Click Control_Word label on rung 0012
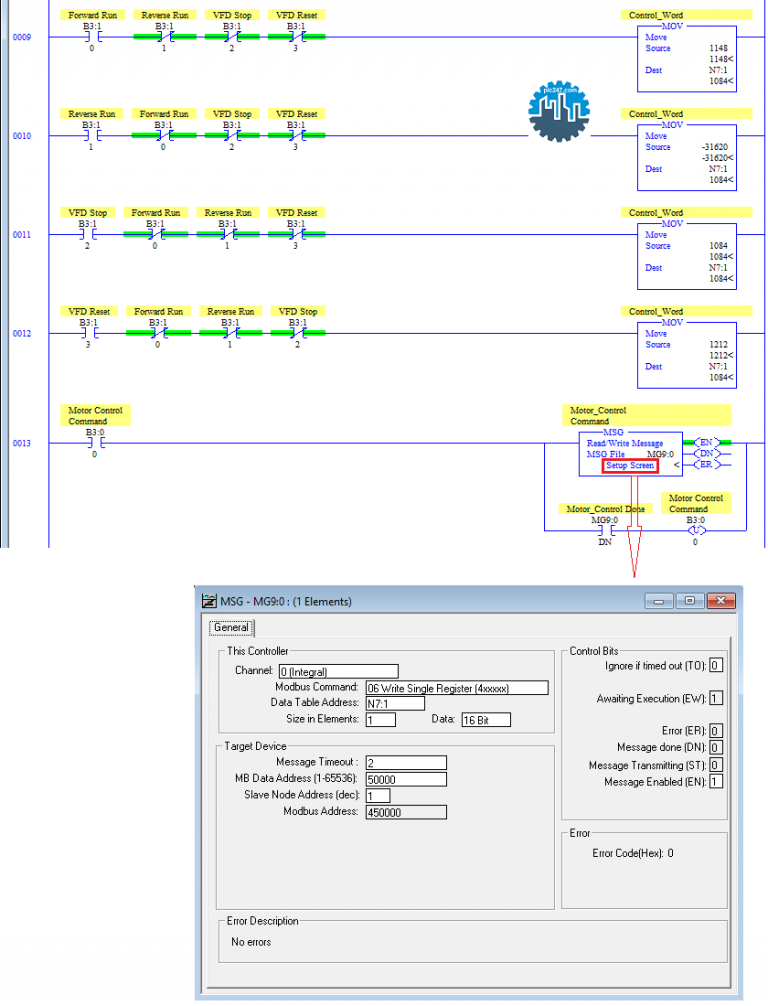 point(656,312)
